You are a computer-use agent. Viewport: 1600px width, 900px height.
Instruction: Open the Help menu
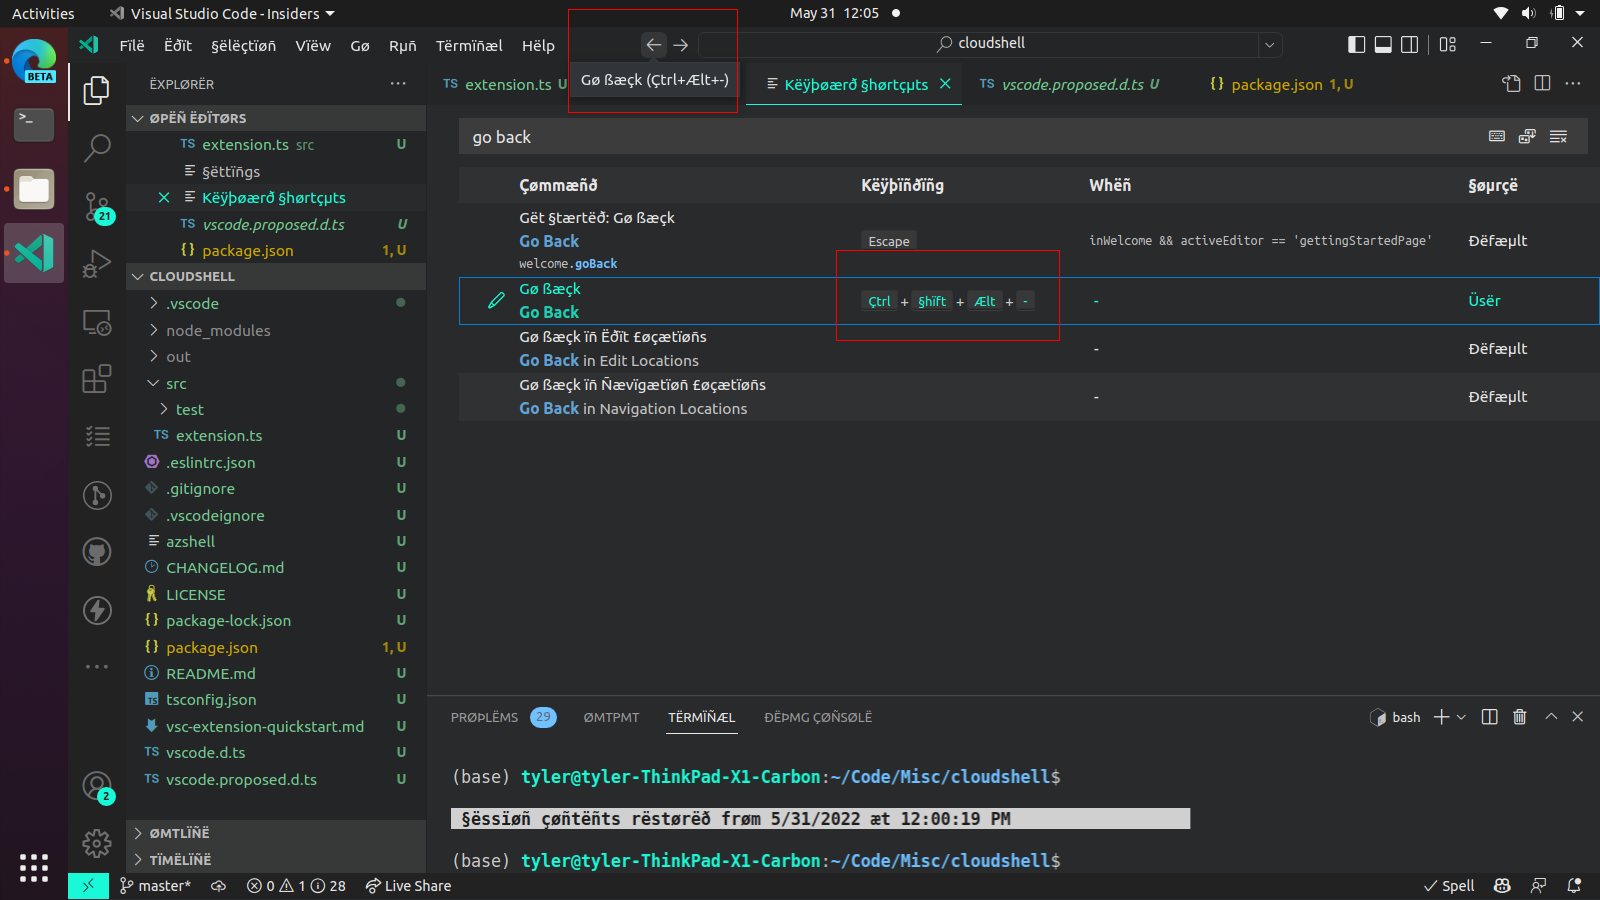(538, 45)
